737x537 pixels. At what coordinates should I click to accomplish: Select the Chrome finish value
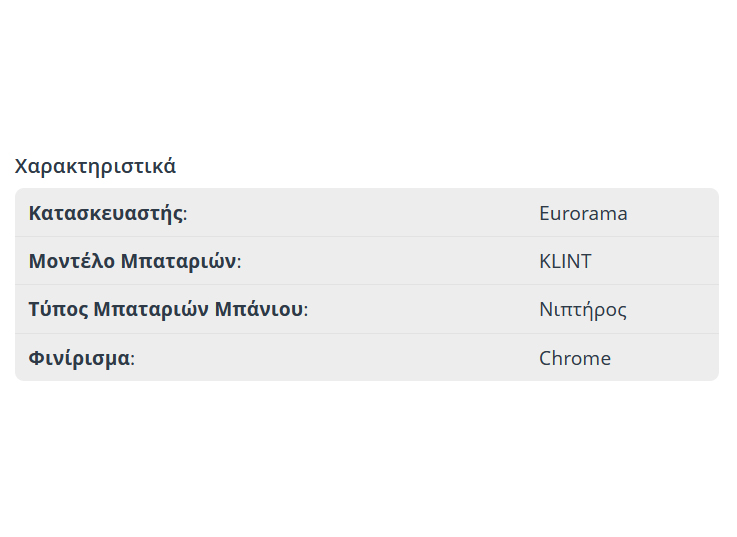(x=575, y=358)
